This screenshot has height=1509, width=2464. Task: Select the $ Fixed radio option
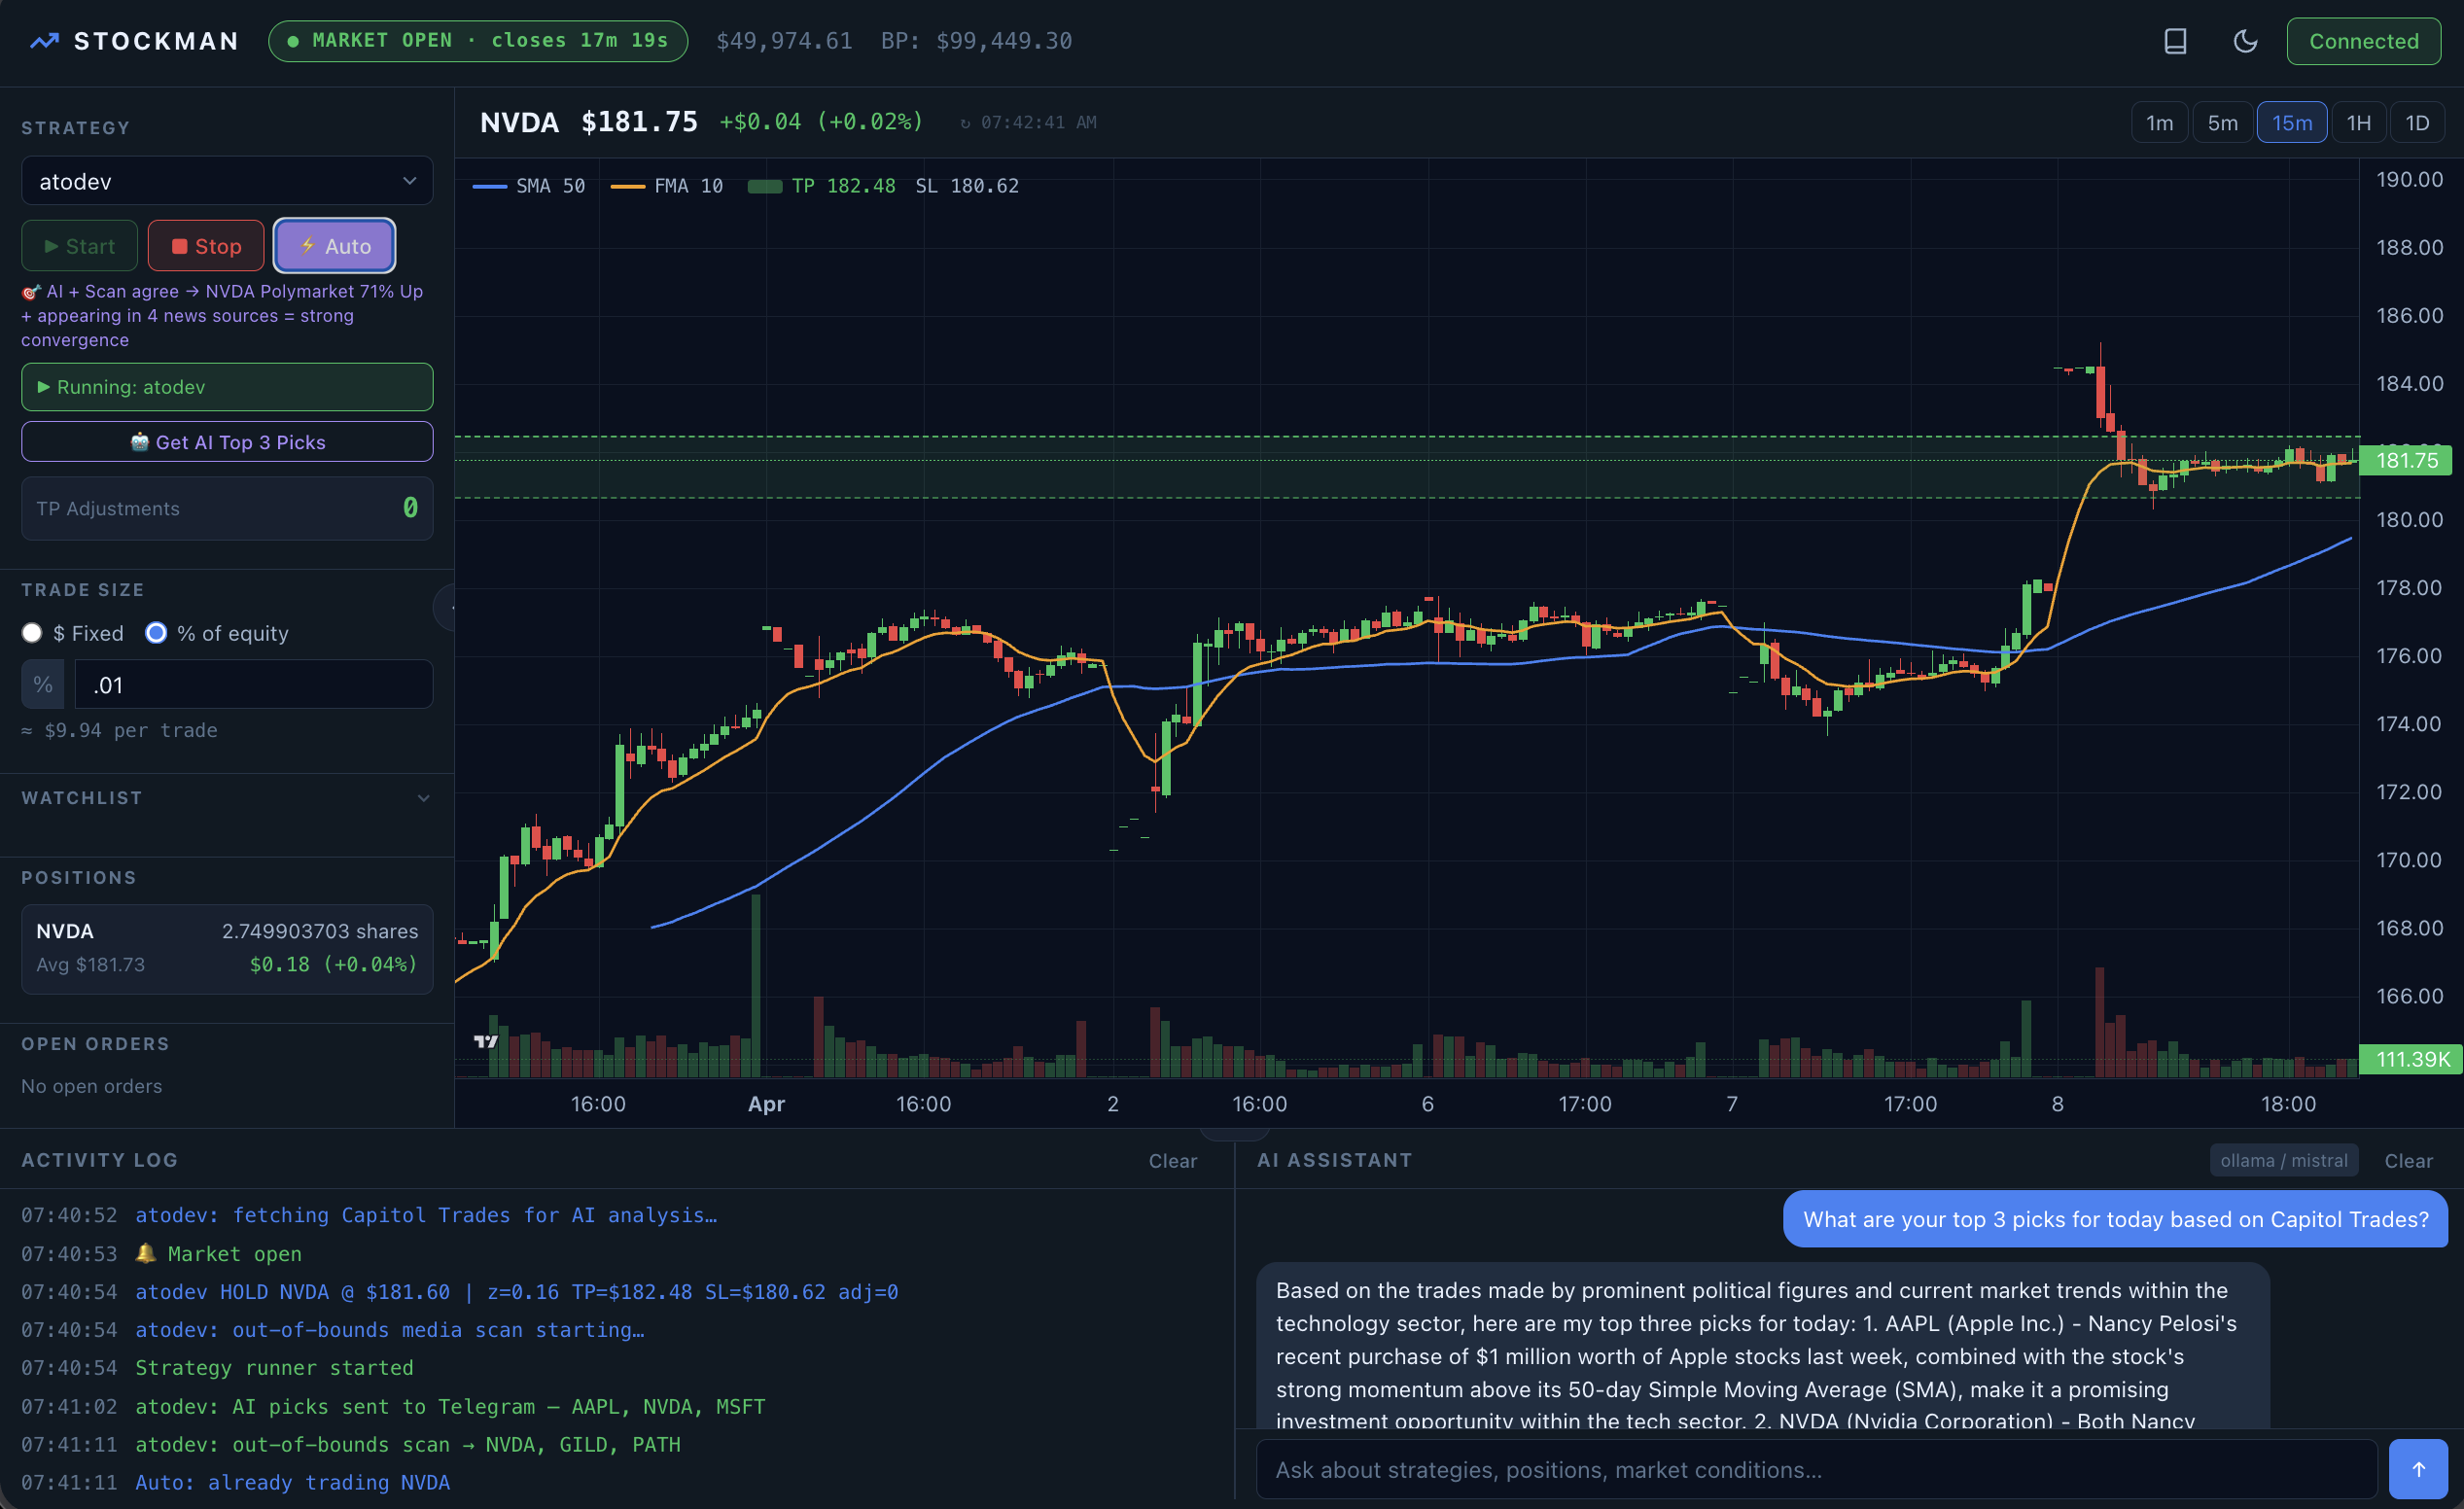[x=32, y=633]
